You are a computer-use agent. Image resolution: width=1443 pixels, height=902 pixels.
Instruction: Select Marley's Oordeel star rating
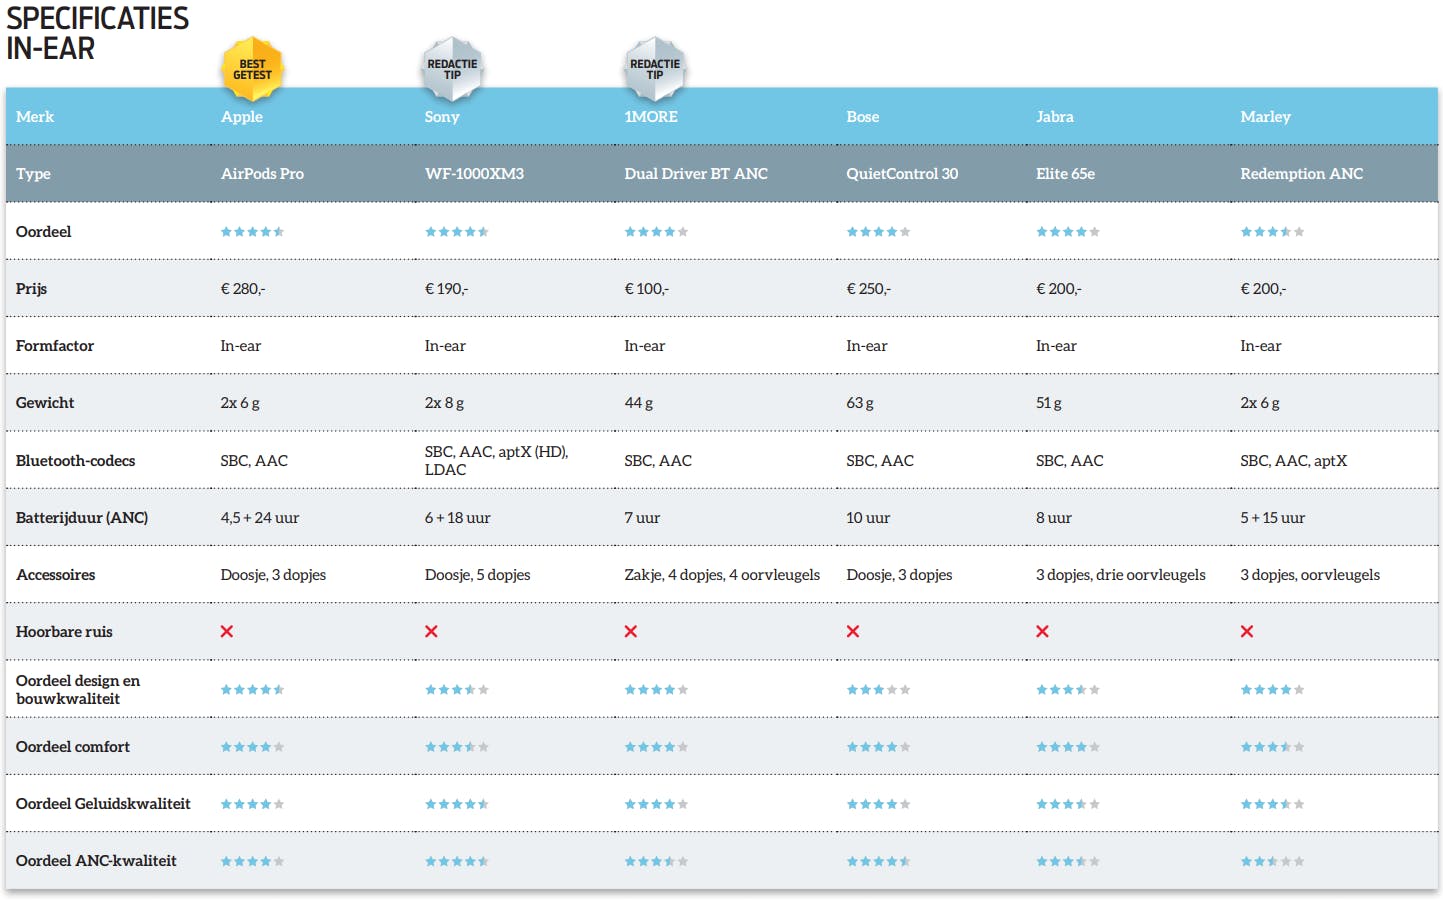[1272, 232]
